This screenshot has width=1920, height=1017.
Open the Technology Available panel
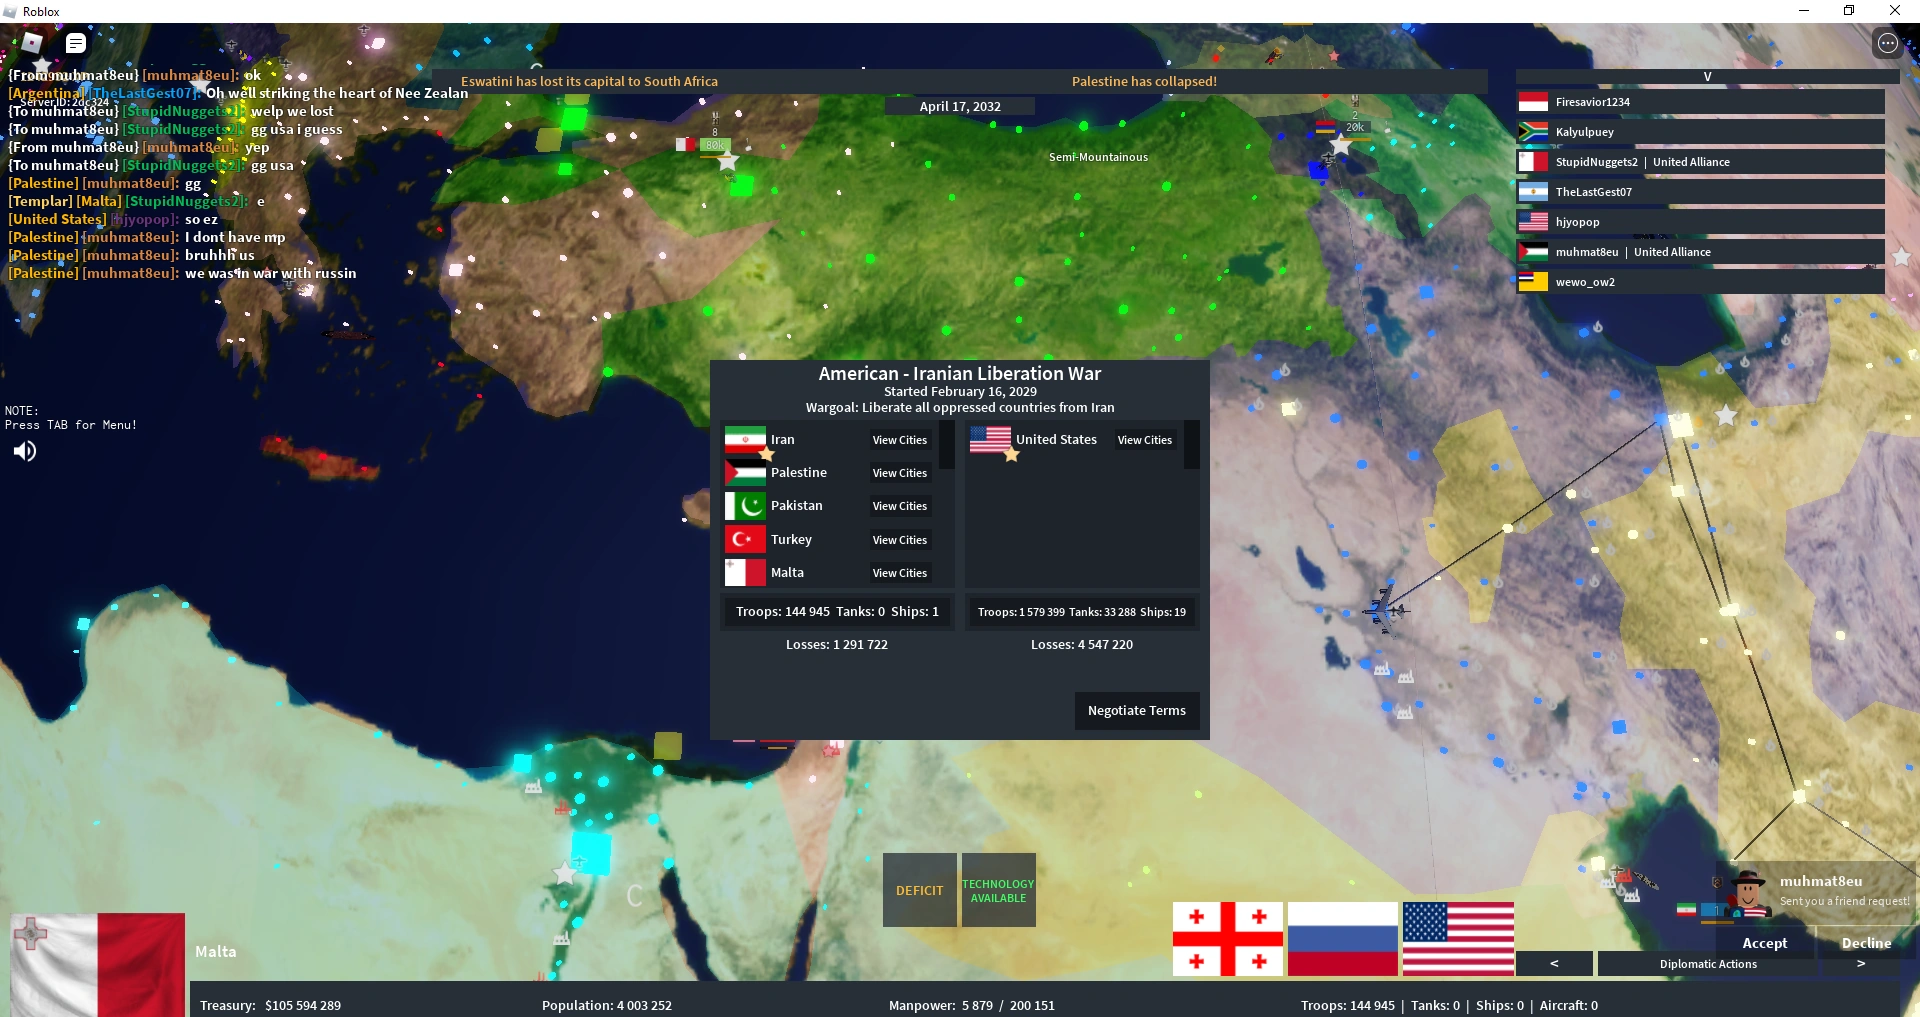pos(998,889)
